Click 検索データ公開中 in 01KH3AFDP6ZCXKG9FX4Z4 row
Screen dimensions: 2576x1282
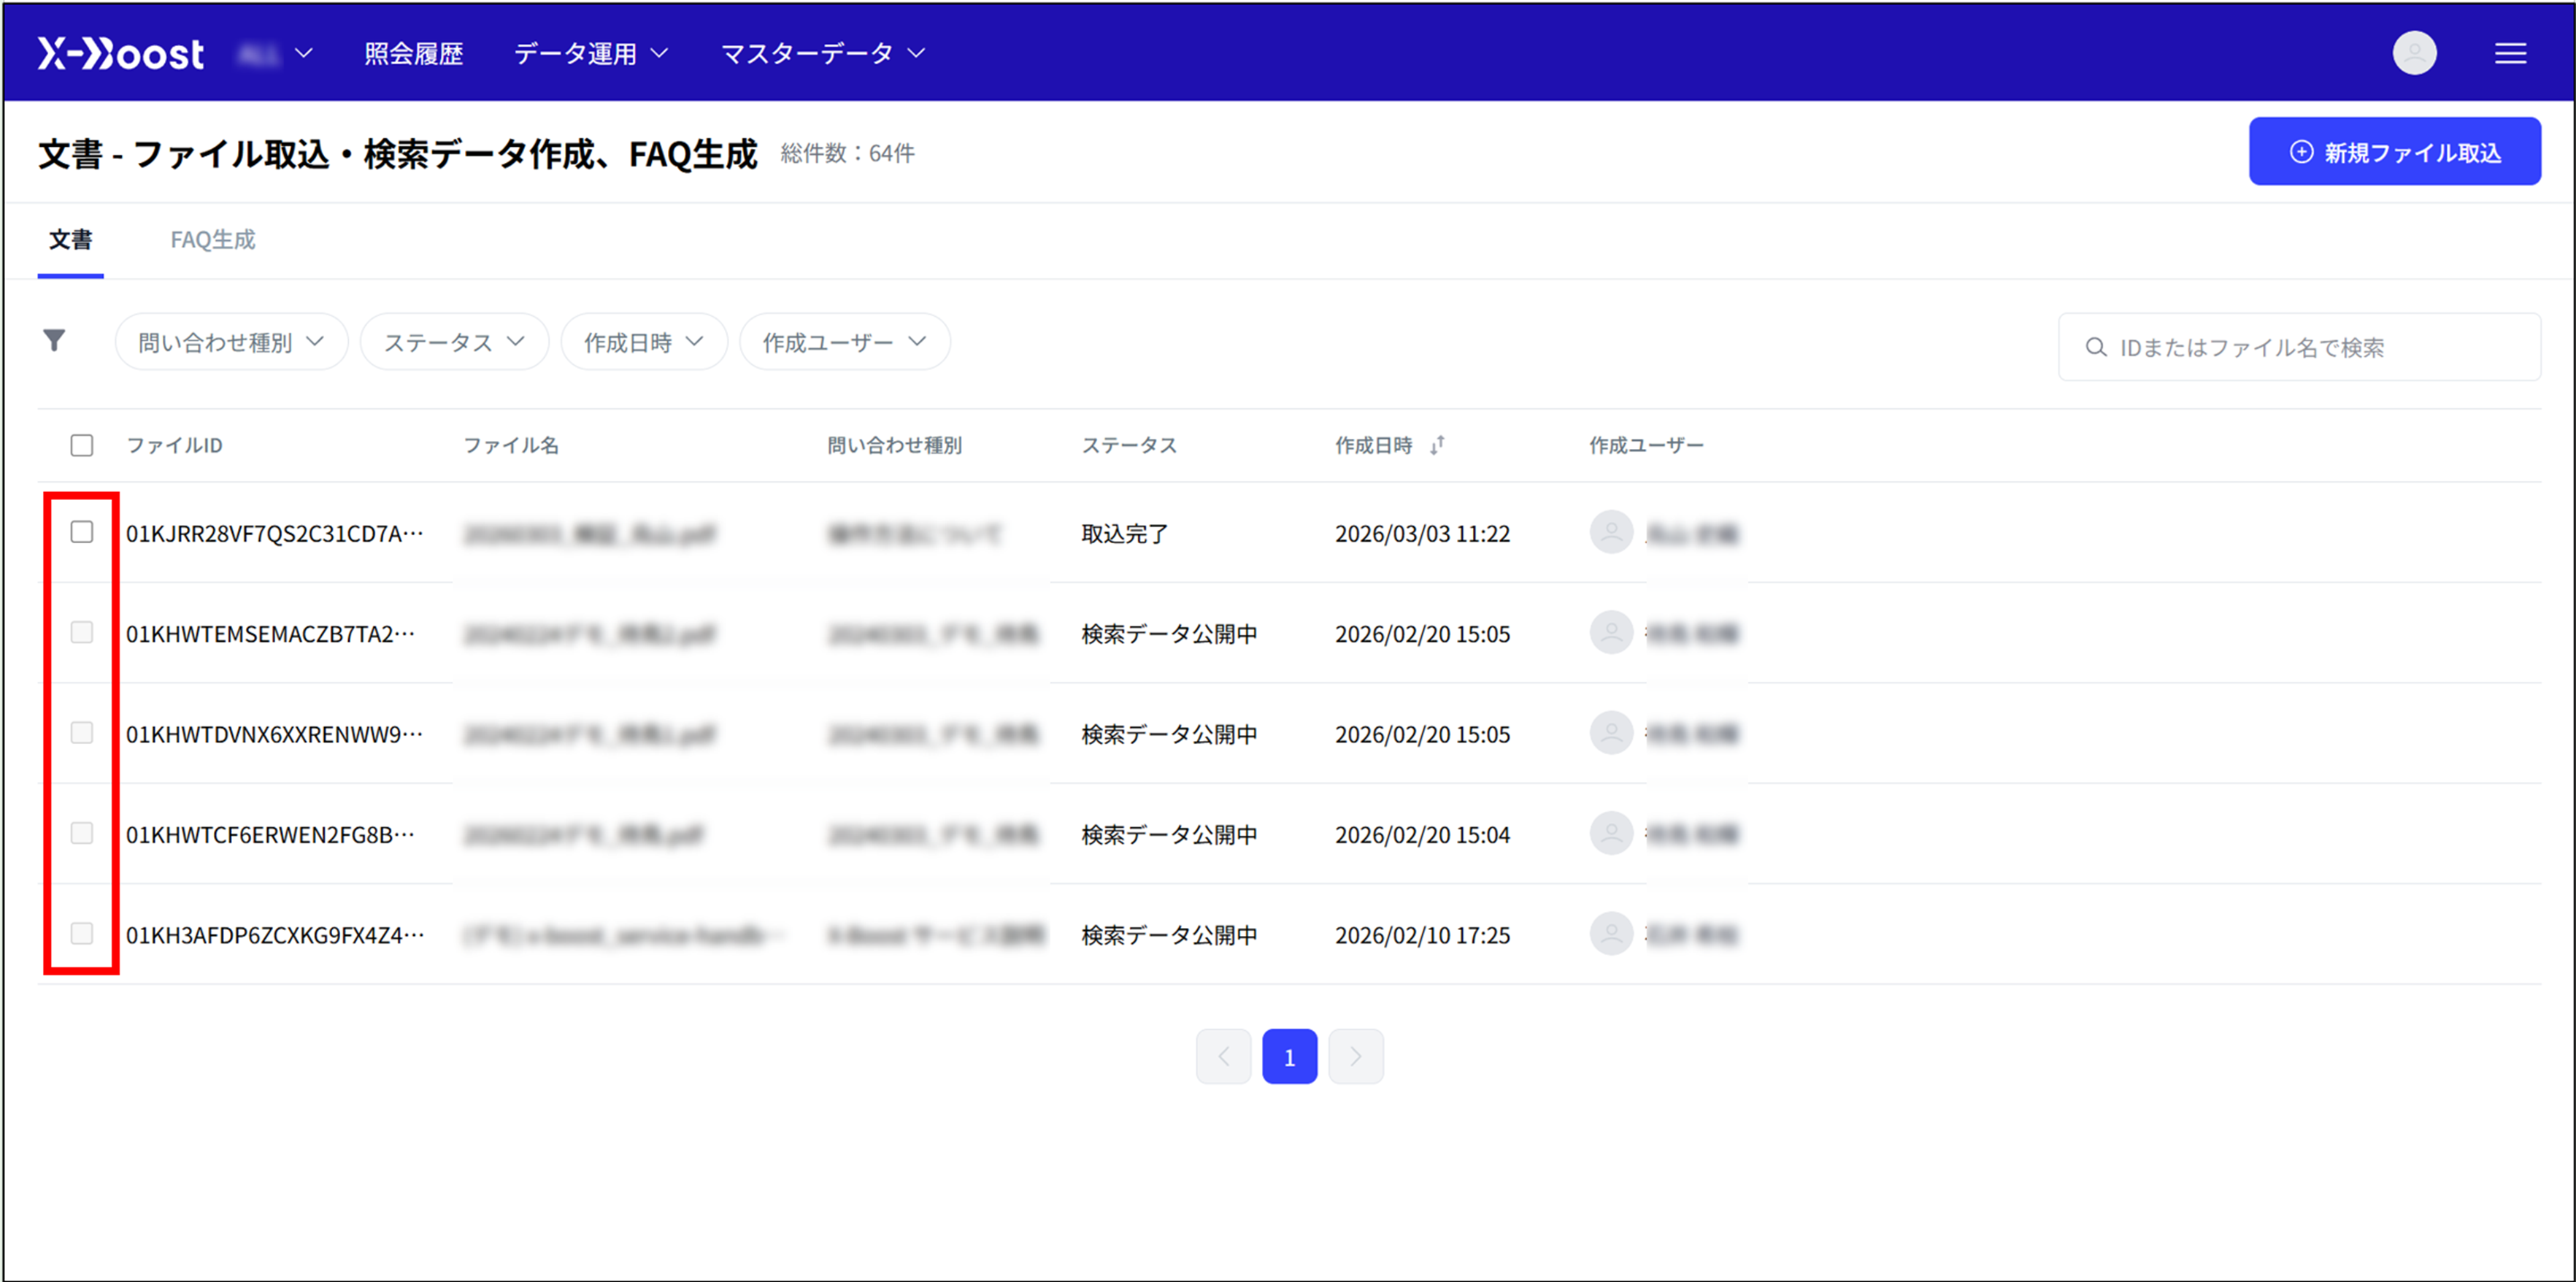coord(1169,935)
